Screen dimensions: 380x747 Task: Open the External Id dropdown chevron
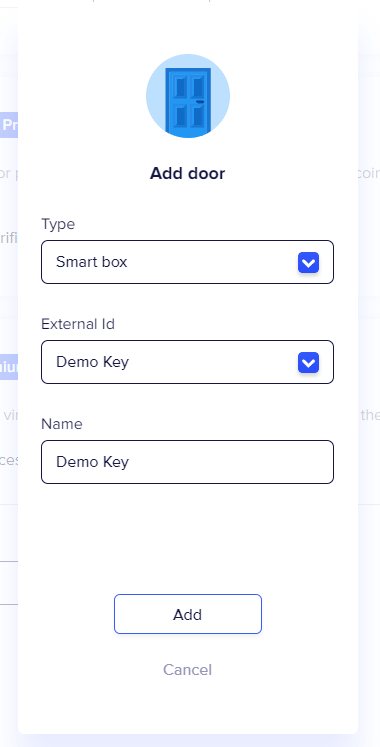coord(308,363)
